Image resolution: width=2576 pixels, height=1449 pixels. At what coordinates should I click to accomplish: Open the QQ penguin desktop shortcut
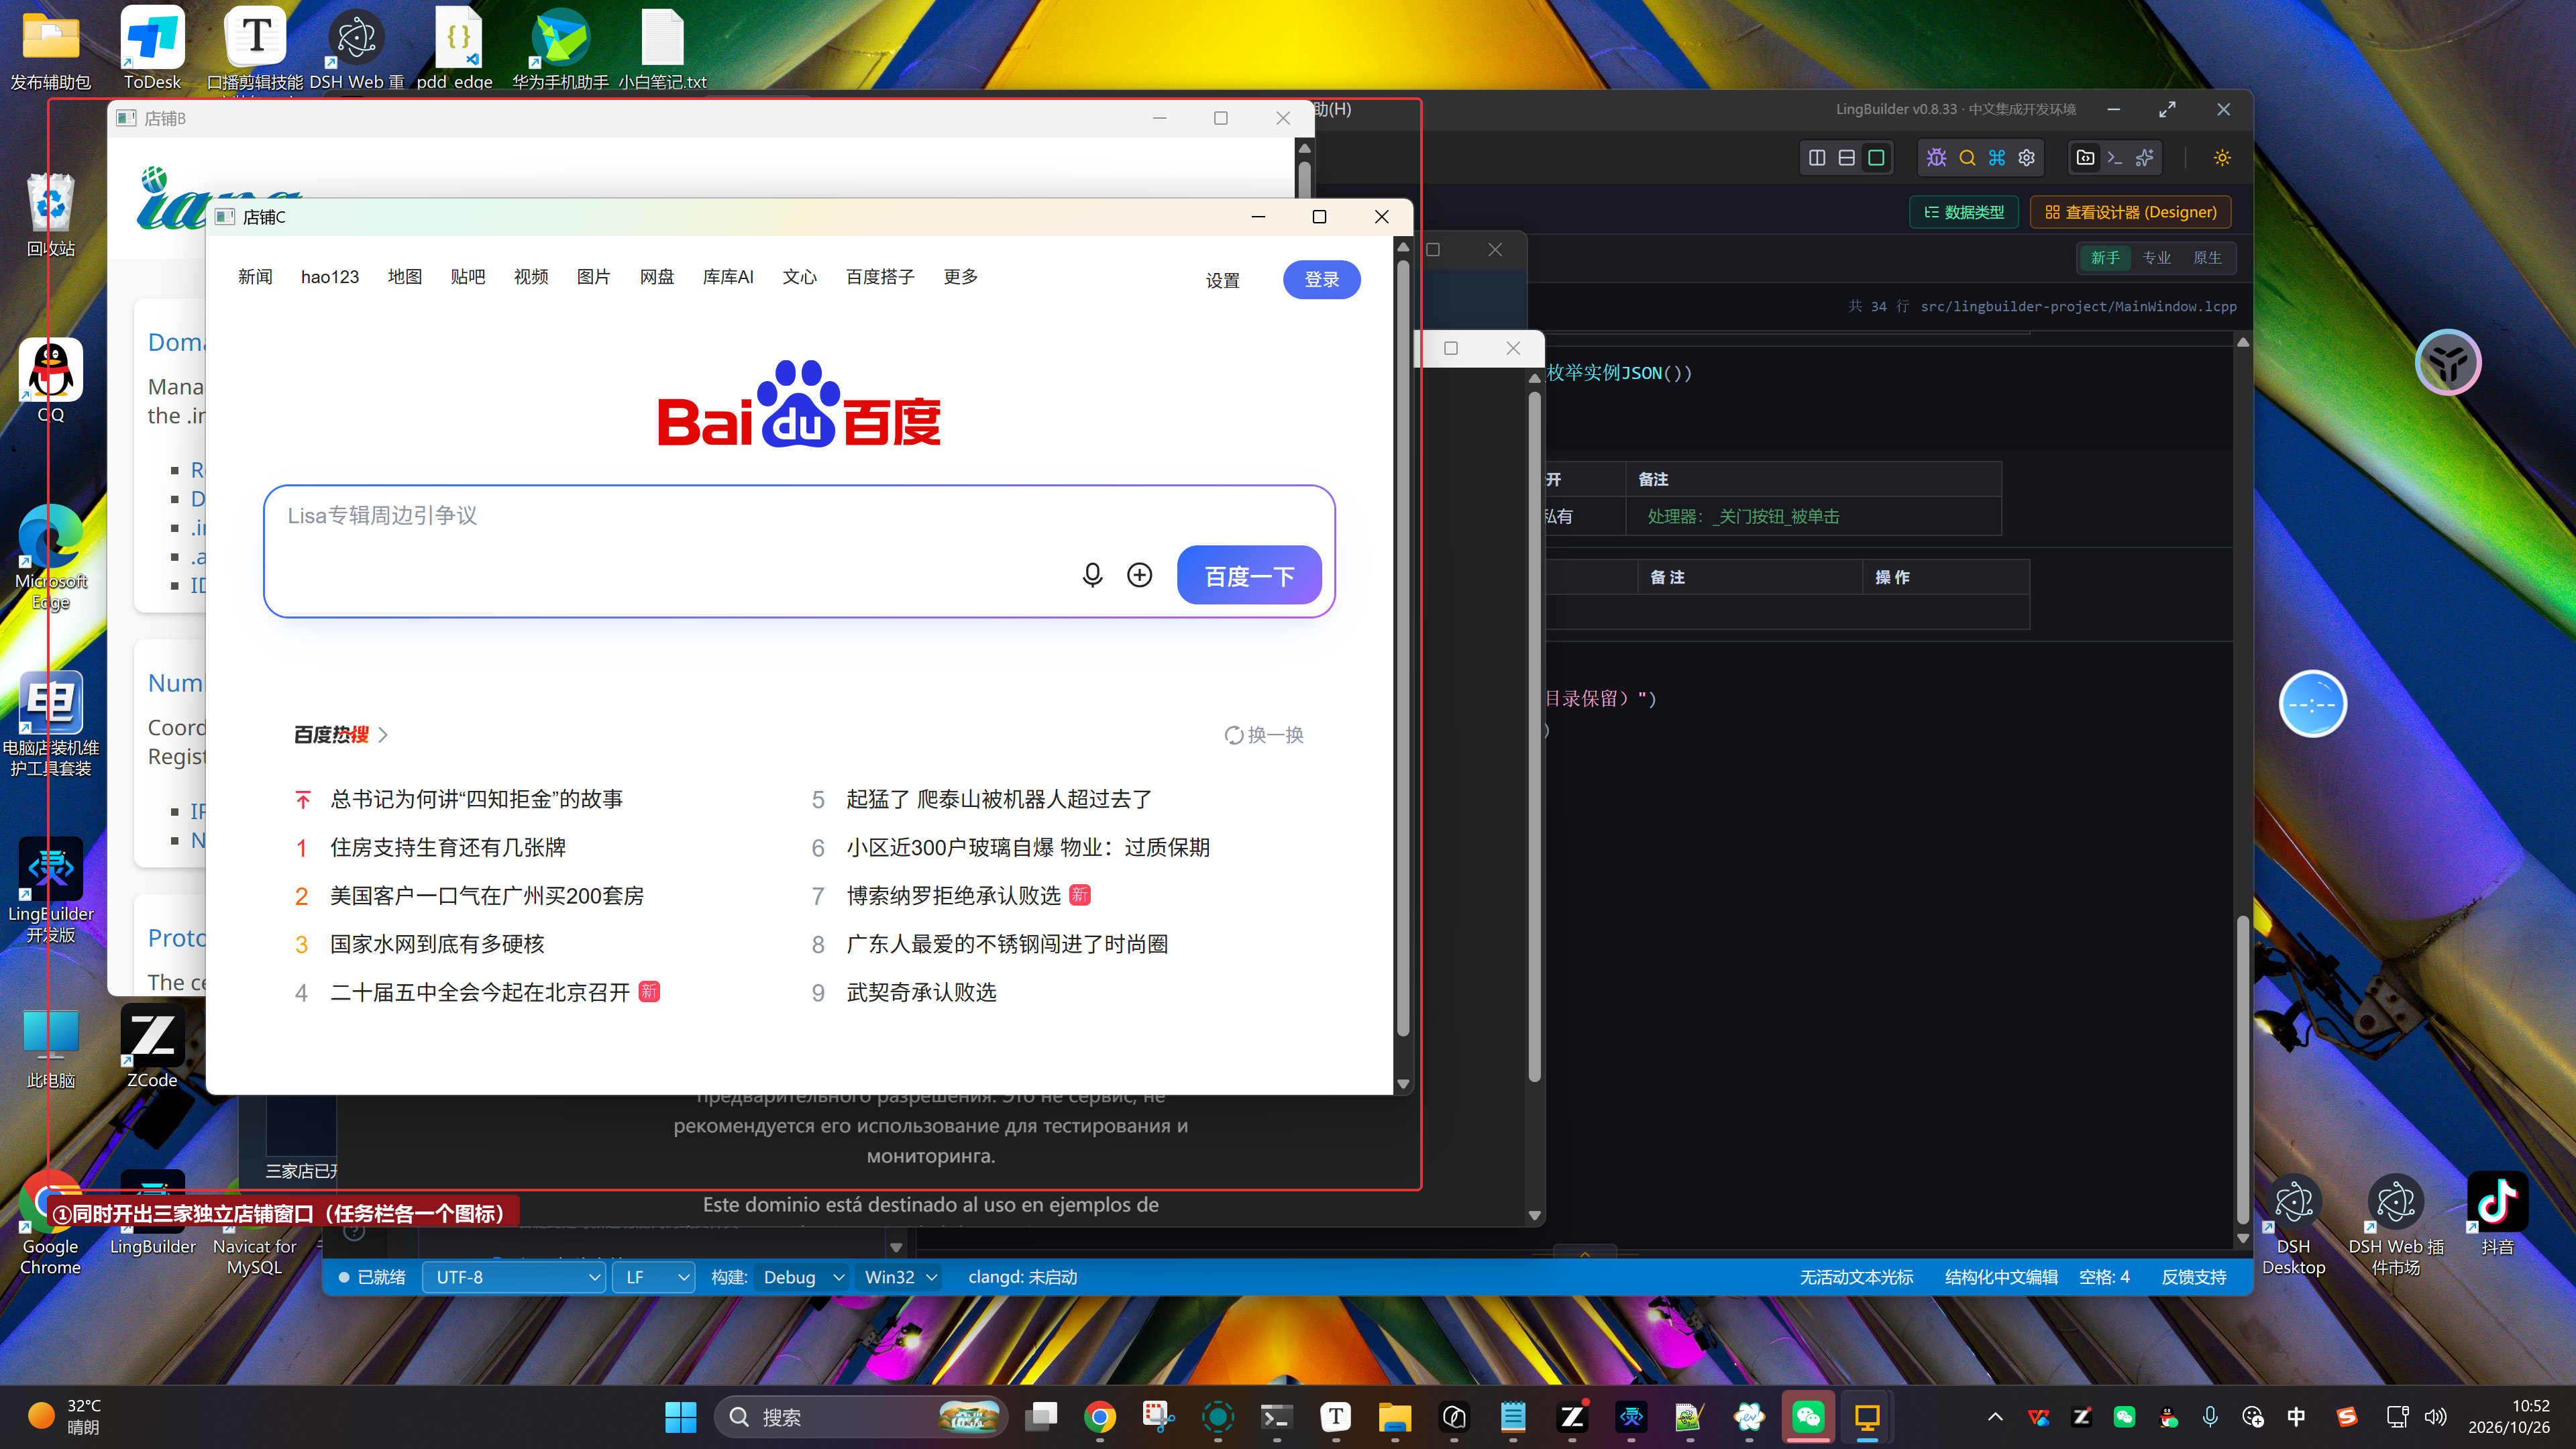coord(51,380)
